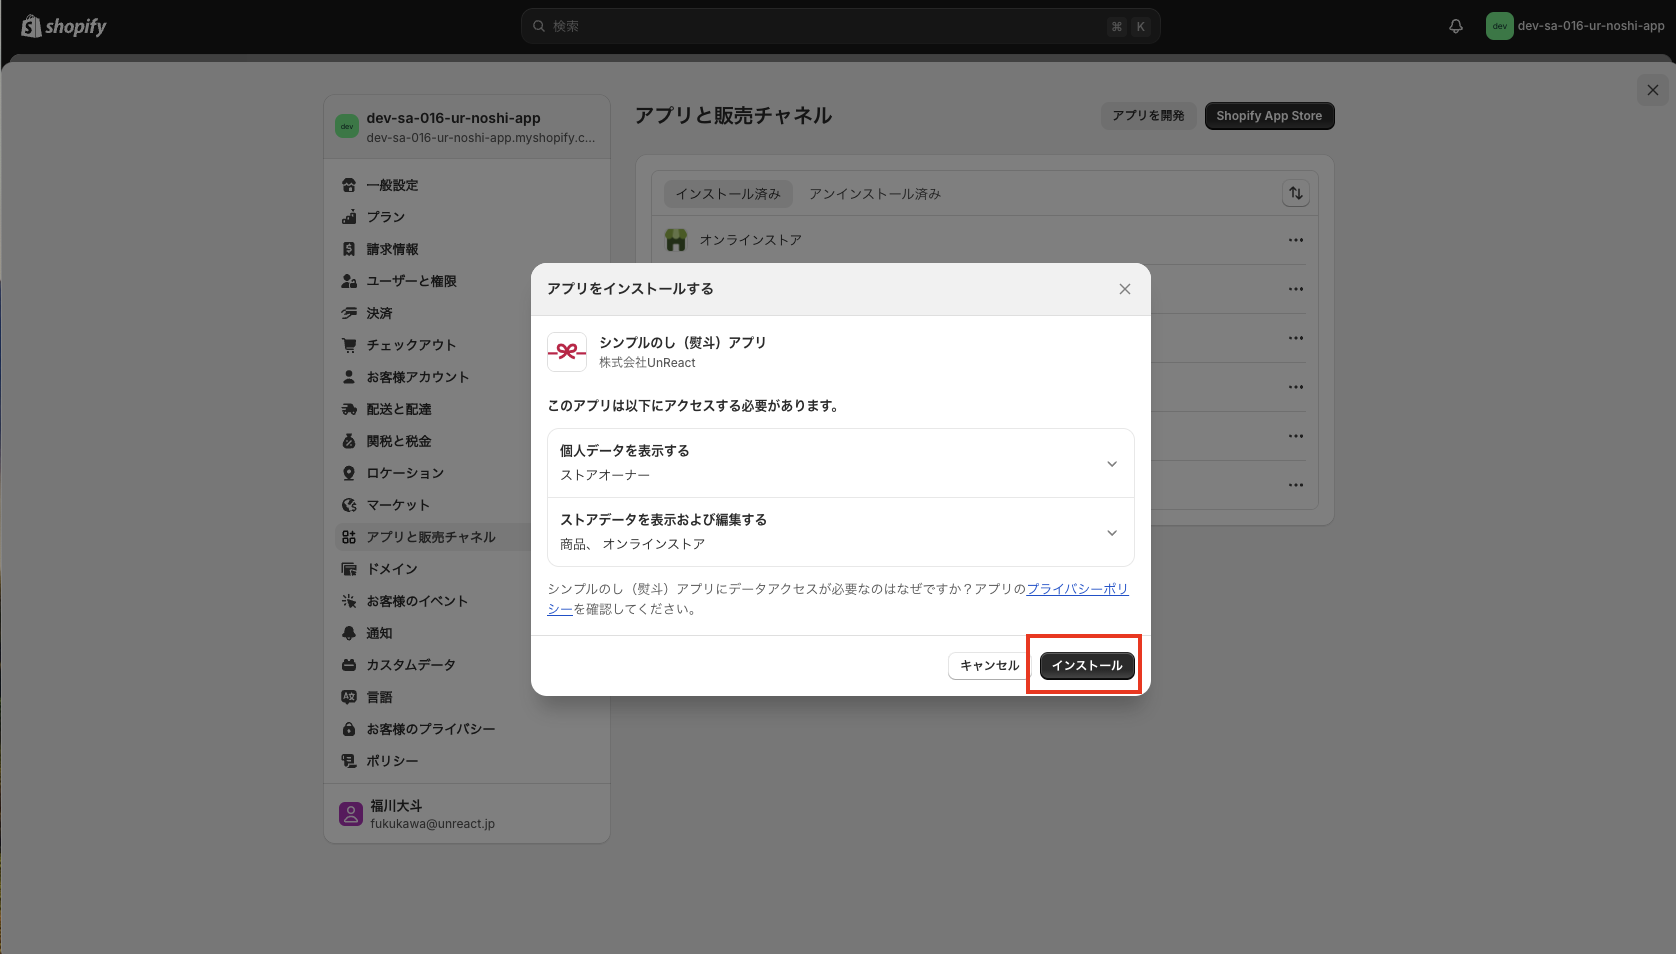Click the キャンセル button

990,665
